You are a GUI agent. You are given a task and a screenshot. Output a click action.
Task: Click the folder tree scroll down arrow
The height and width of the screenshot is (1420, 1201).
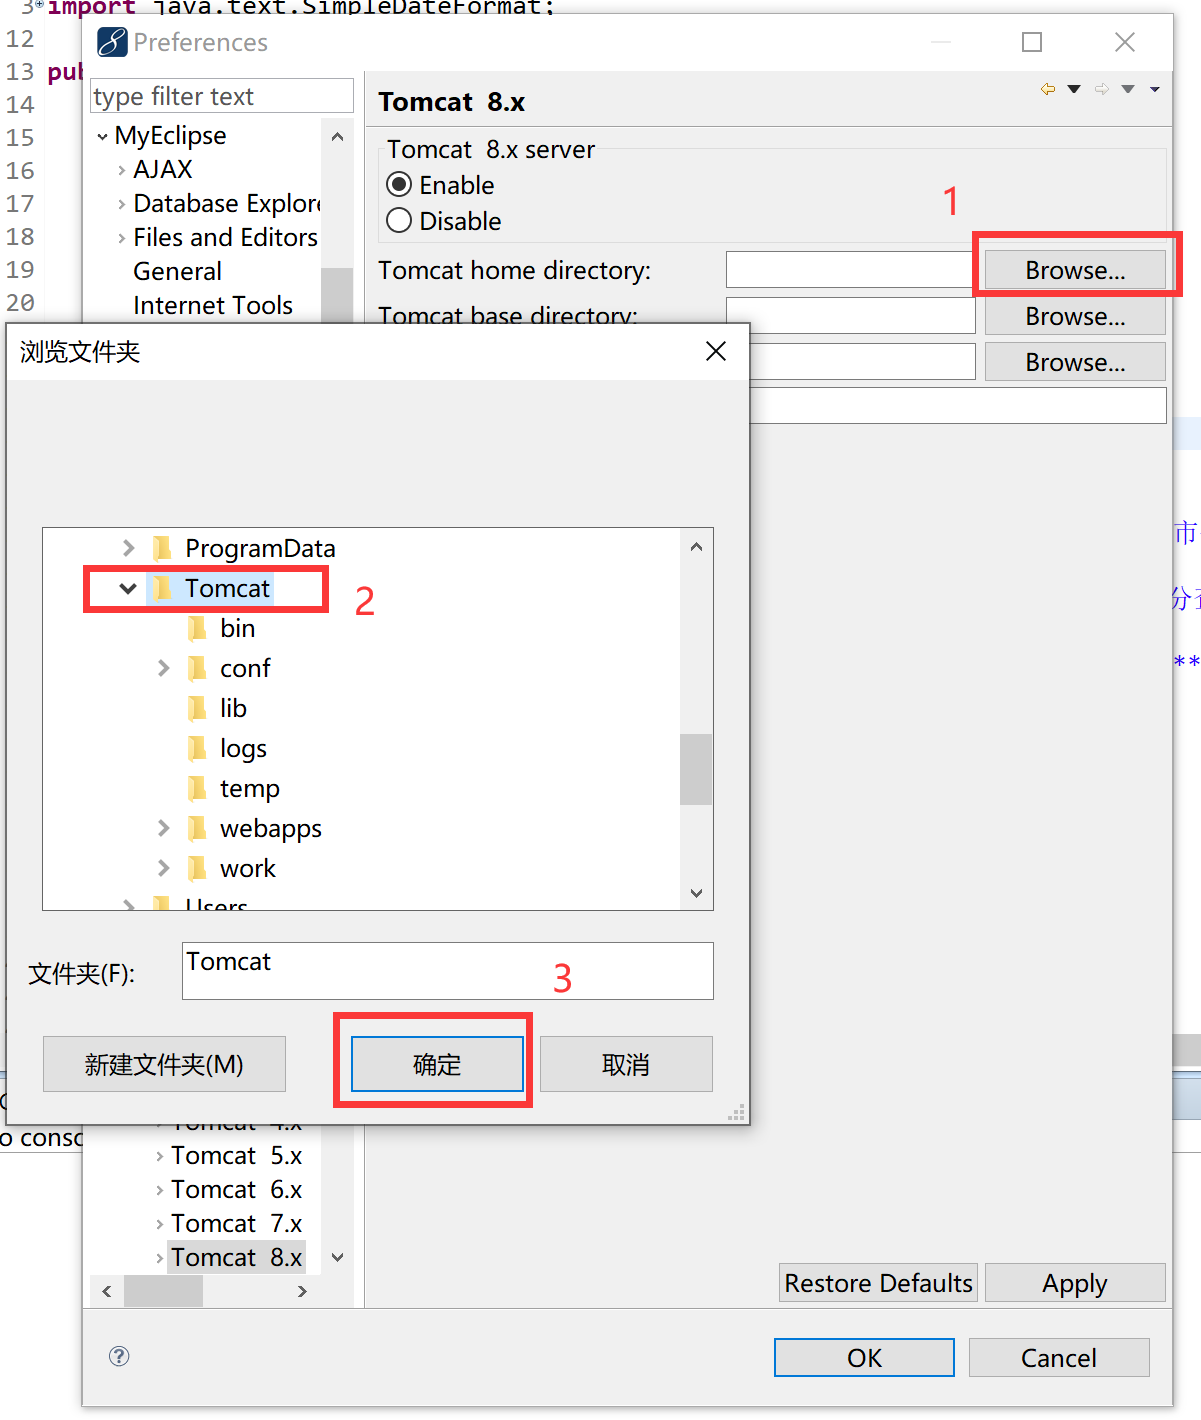point(696,893)
